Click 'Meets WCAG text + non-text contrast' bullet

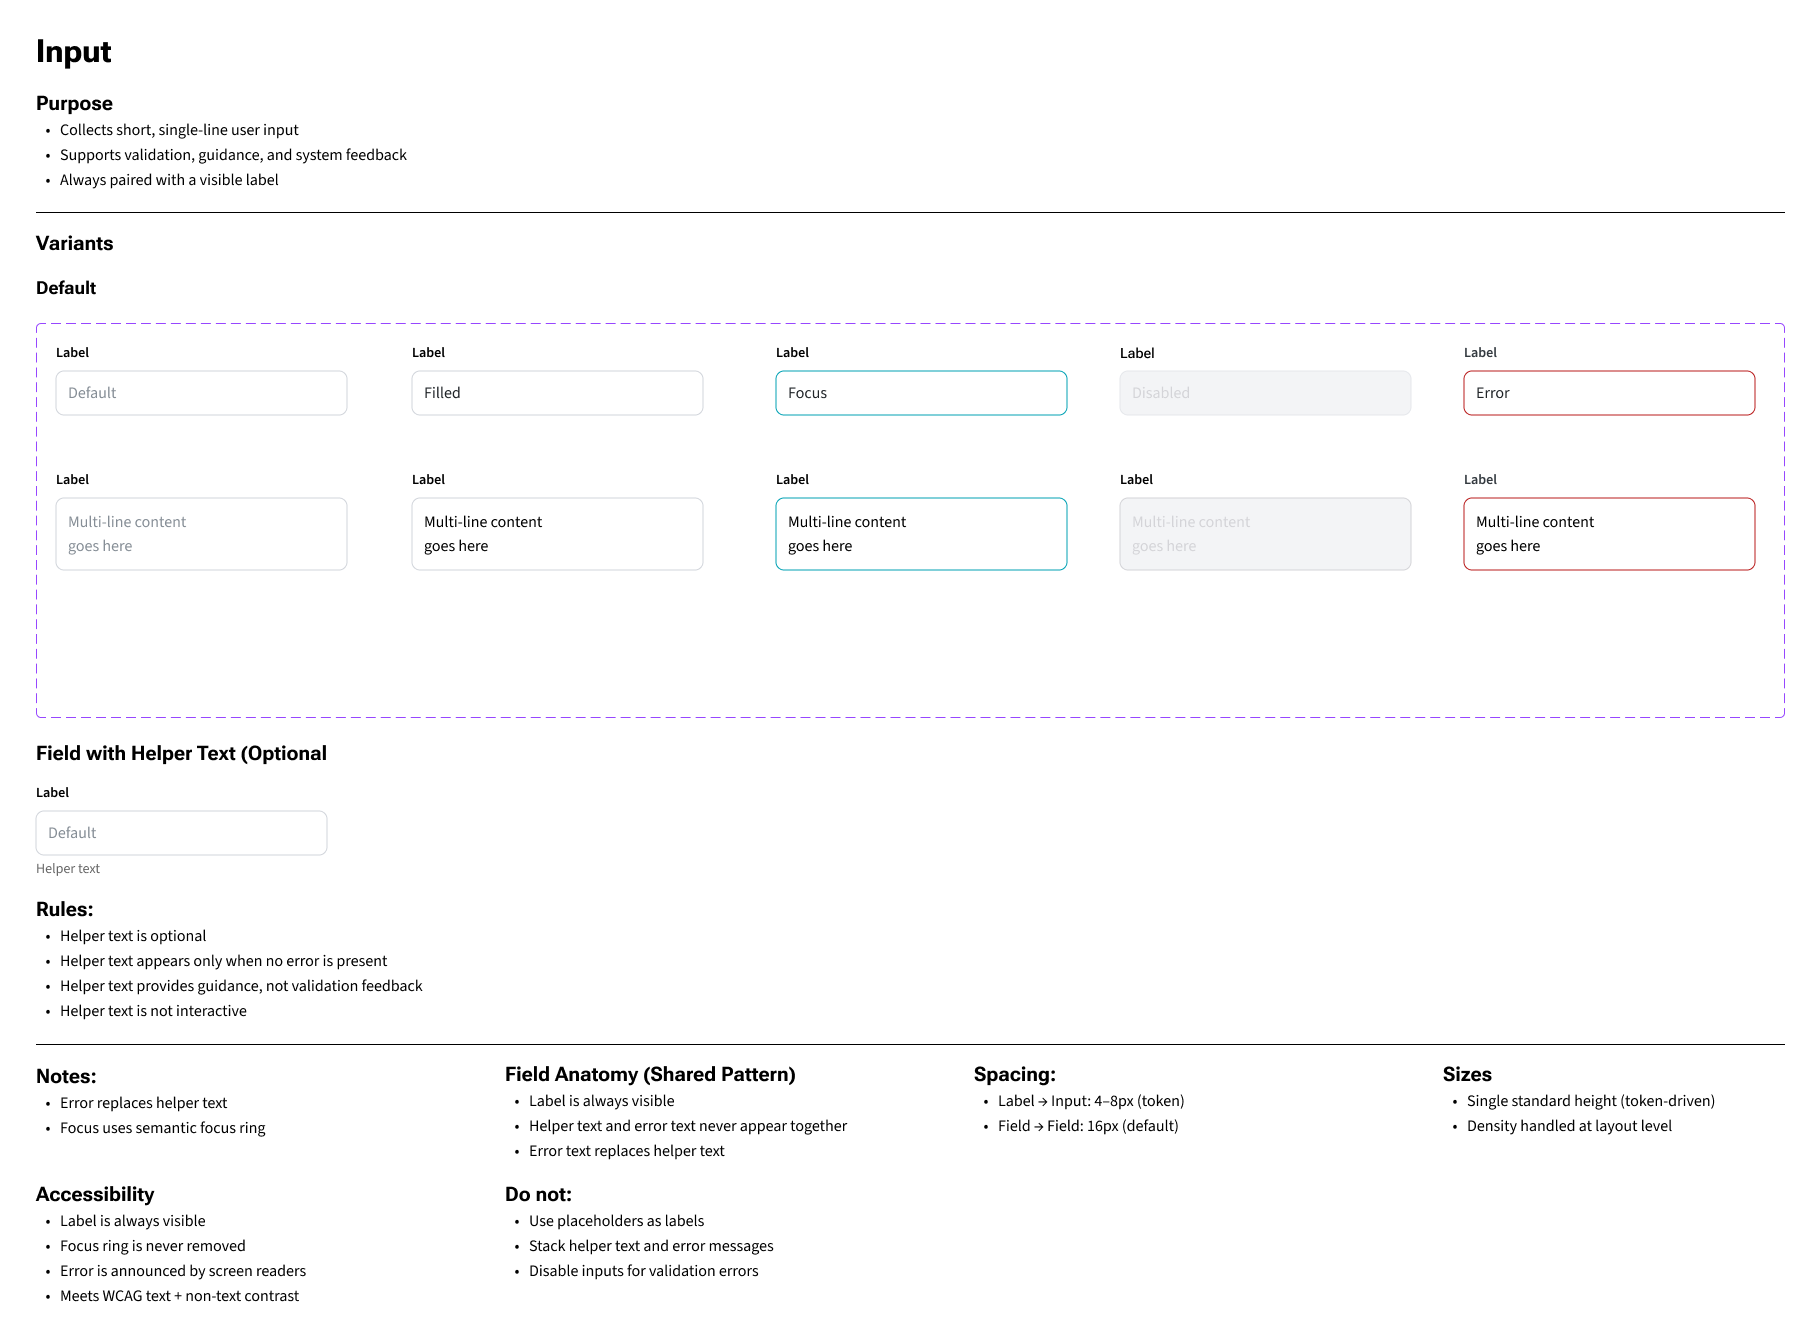(179, 1296)
